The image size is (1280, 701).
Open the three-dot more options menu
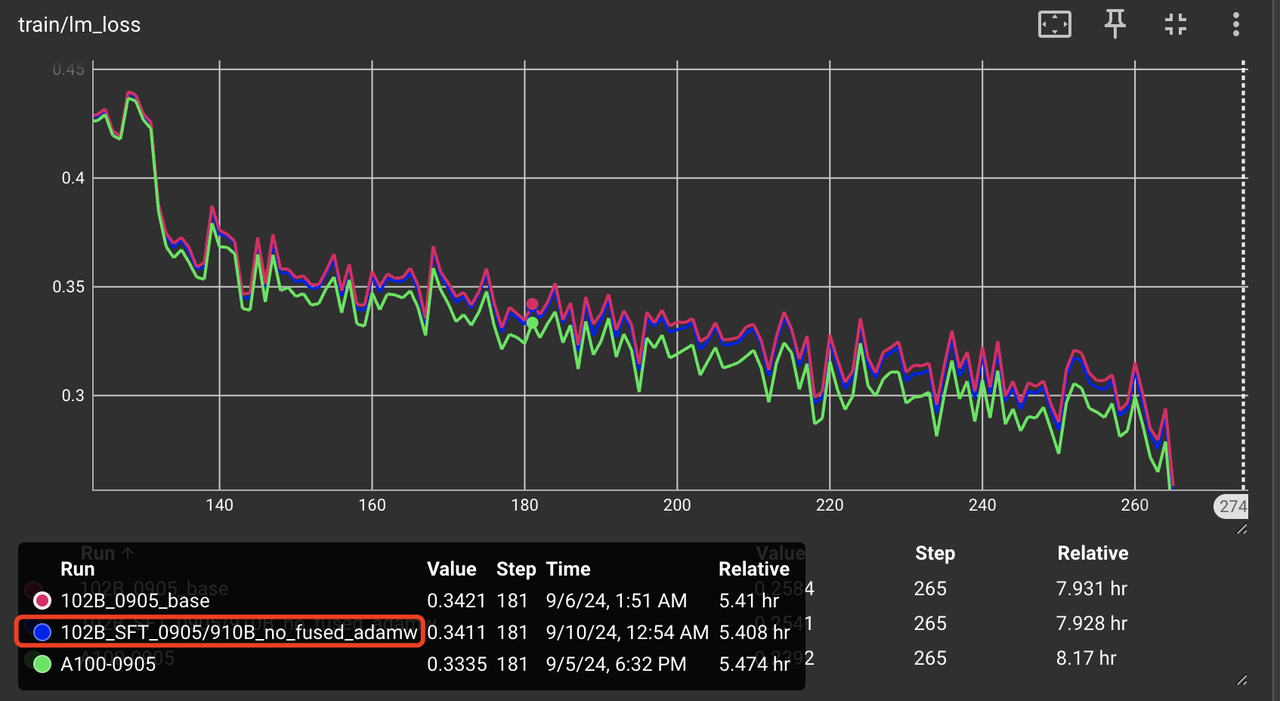pyautogui.click(x=1237, y=24)
